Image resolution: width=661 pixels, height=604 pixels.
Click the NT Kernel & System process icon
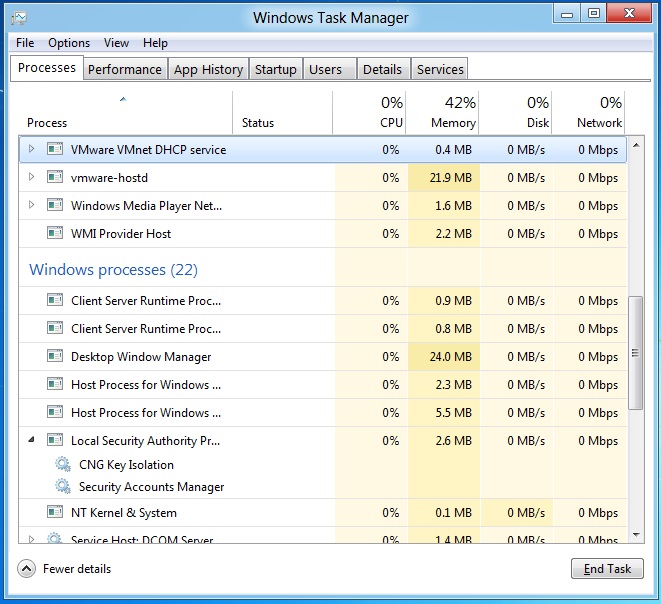pos(55,512)
